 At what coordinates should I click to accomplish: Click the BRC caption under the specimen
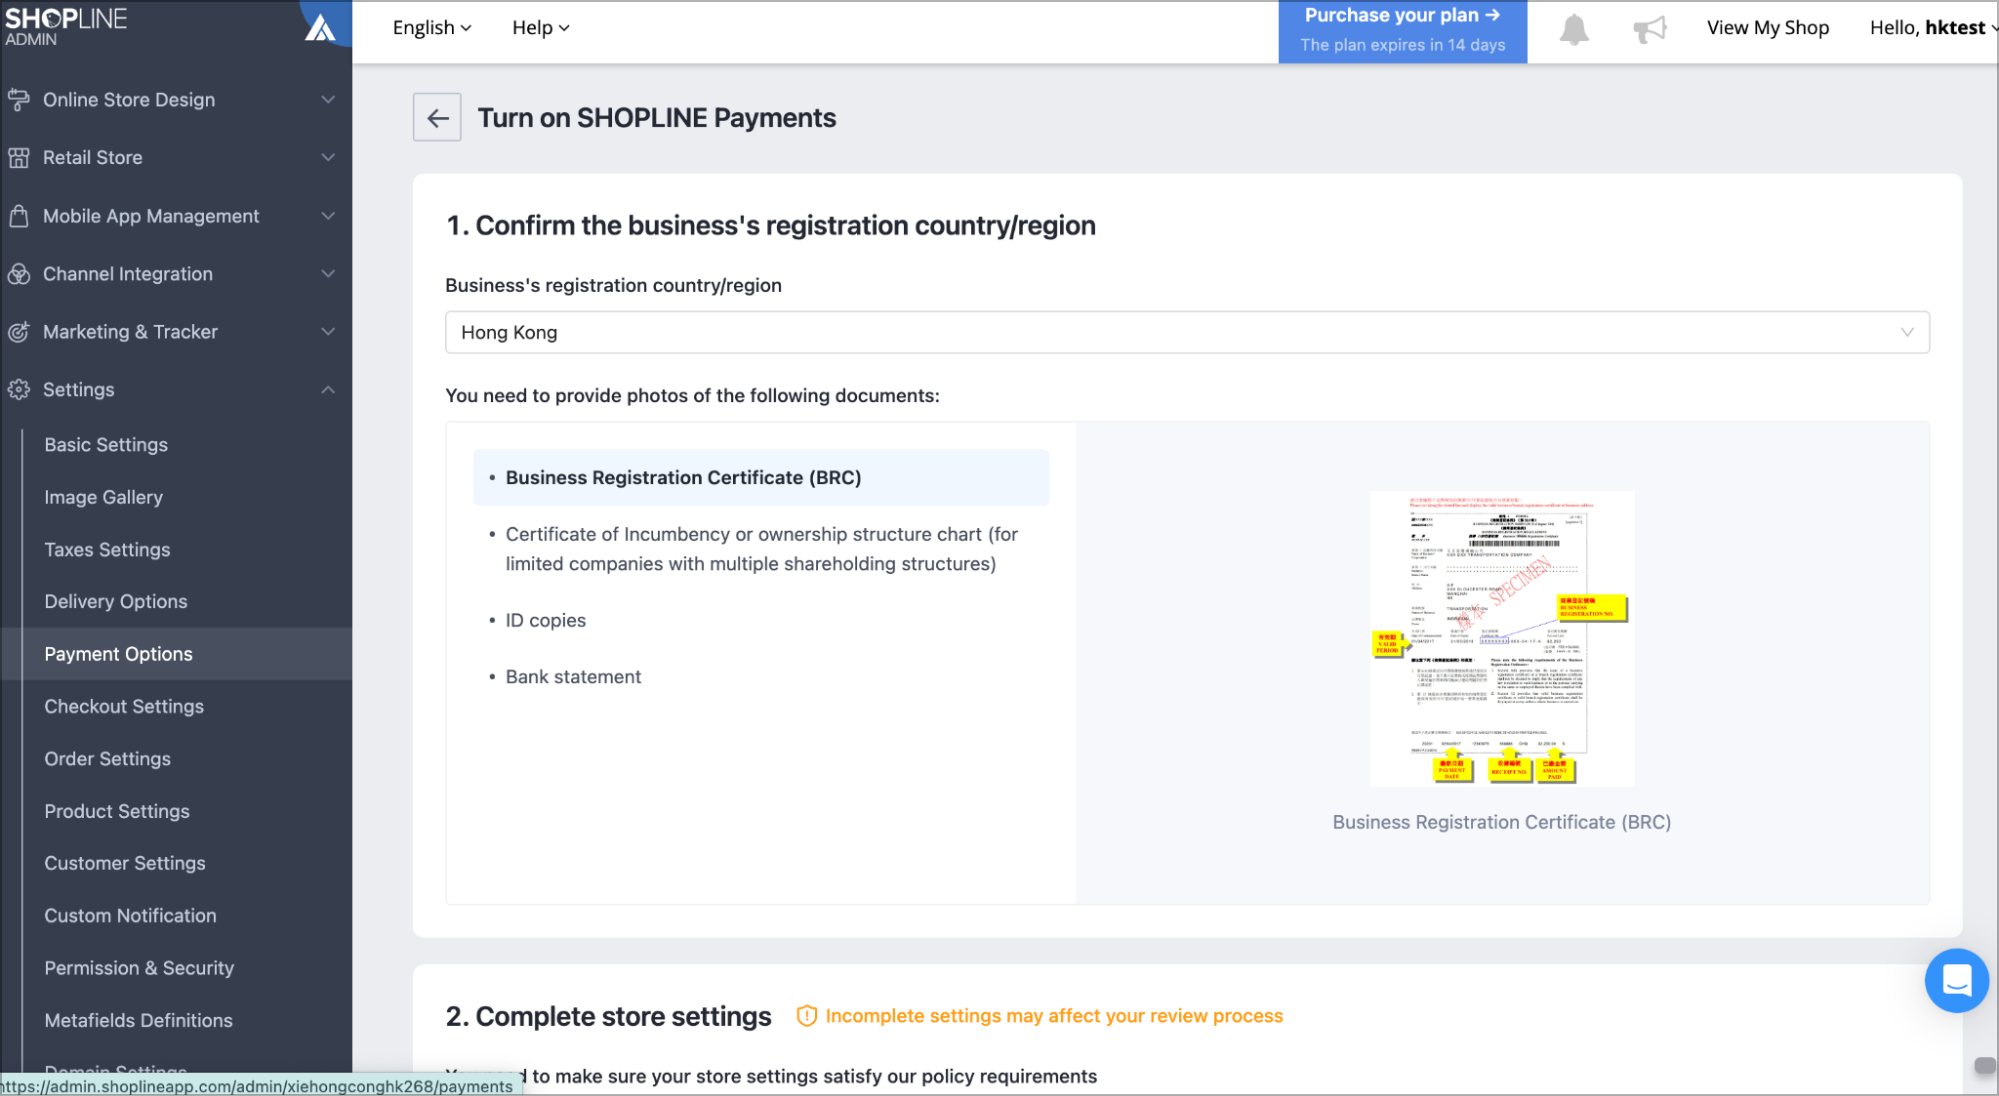[x=1501, y=822]
